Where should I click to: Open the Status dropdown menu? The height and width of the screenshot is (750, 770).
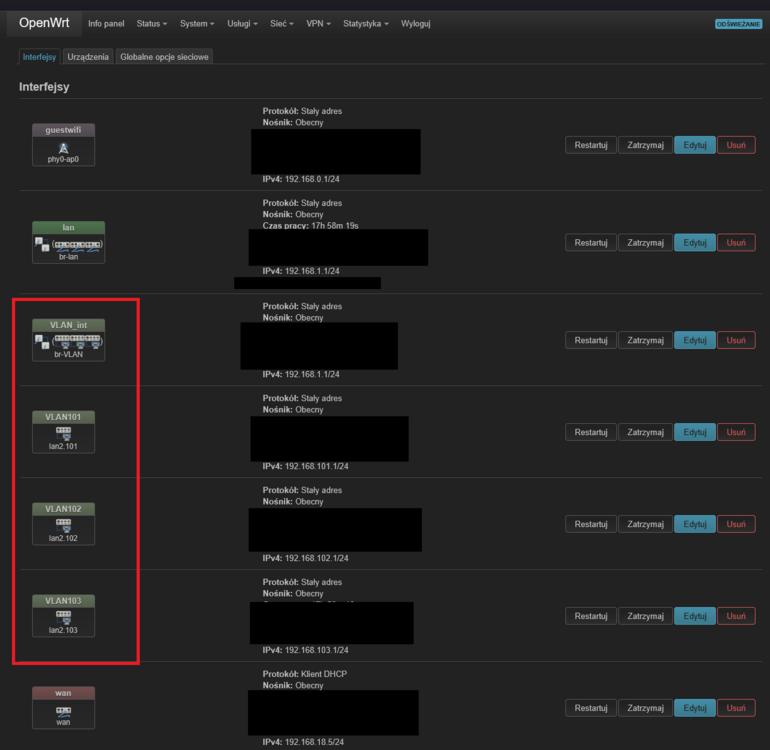[x=152, y=24]
